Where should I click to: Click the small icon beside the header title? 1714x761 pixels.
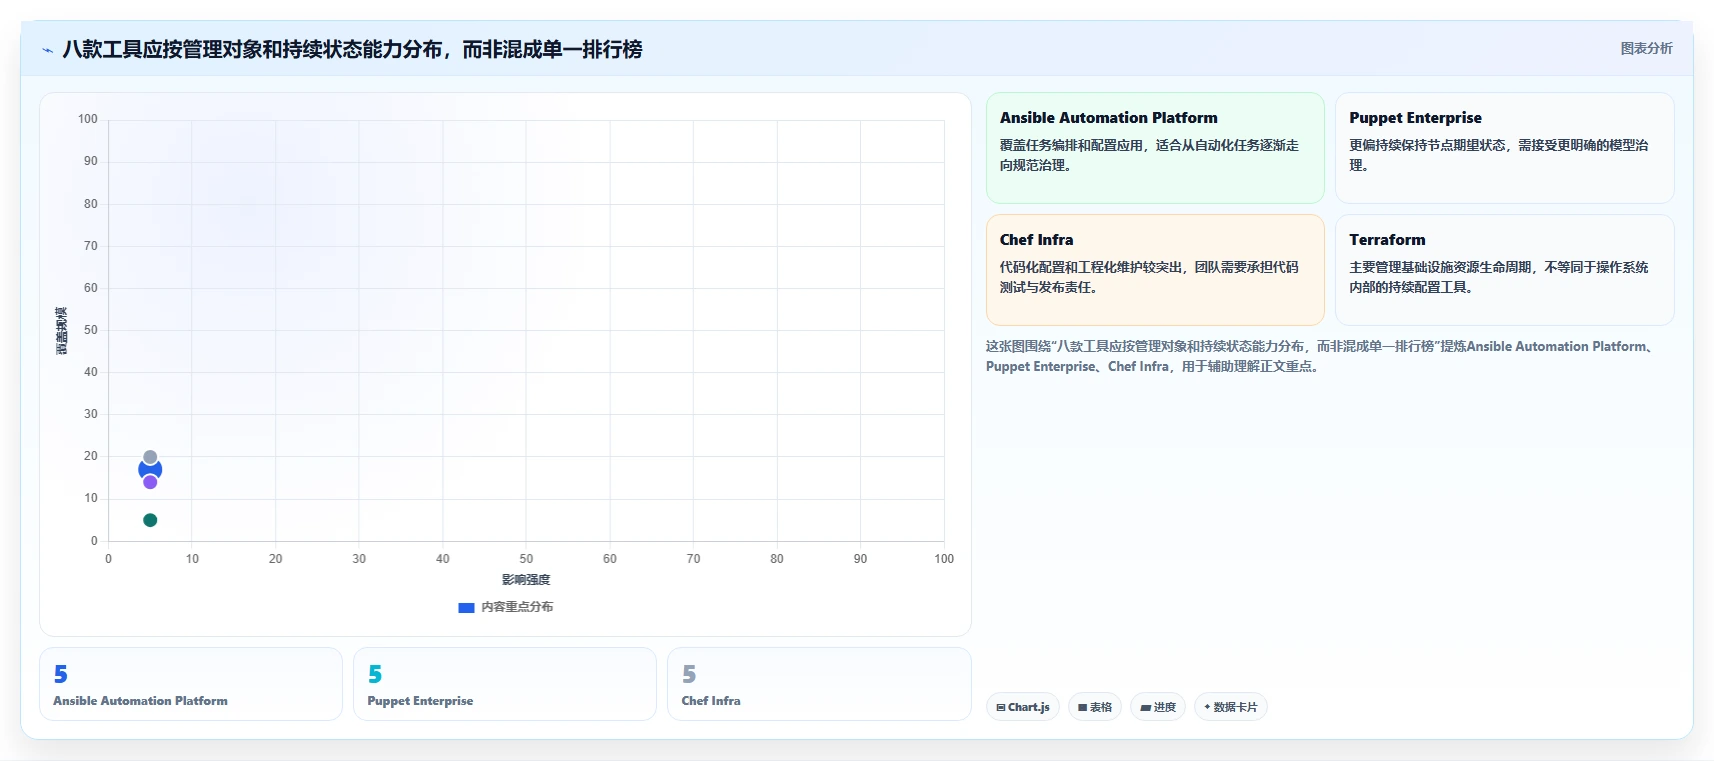click(47, 50)
